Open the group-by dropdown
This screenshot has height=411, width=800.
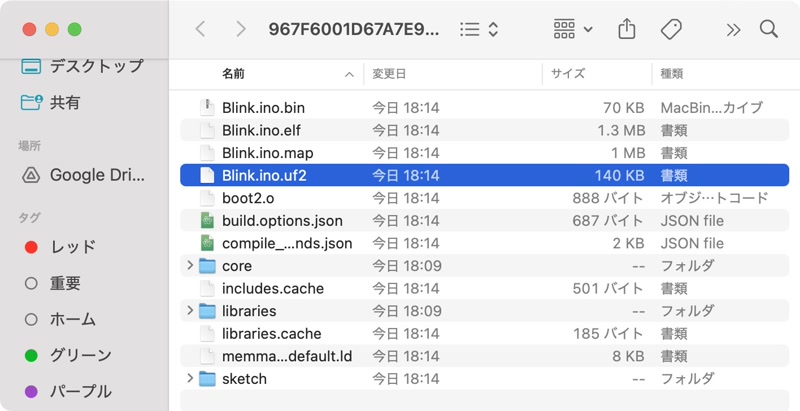[x=573, y=29]
